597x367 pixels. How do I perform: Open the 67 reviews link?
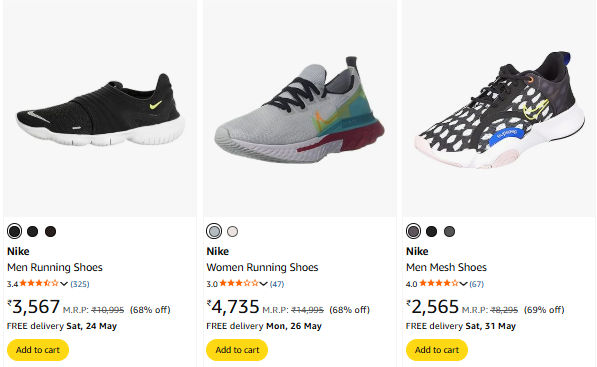click(476, 284)
